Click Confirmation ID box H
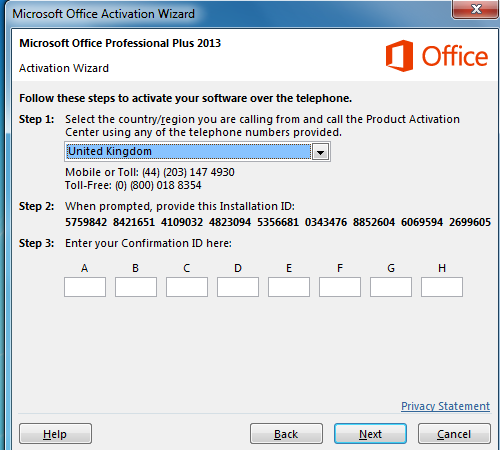Screen dimensions: 500x450 (442, 287)
